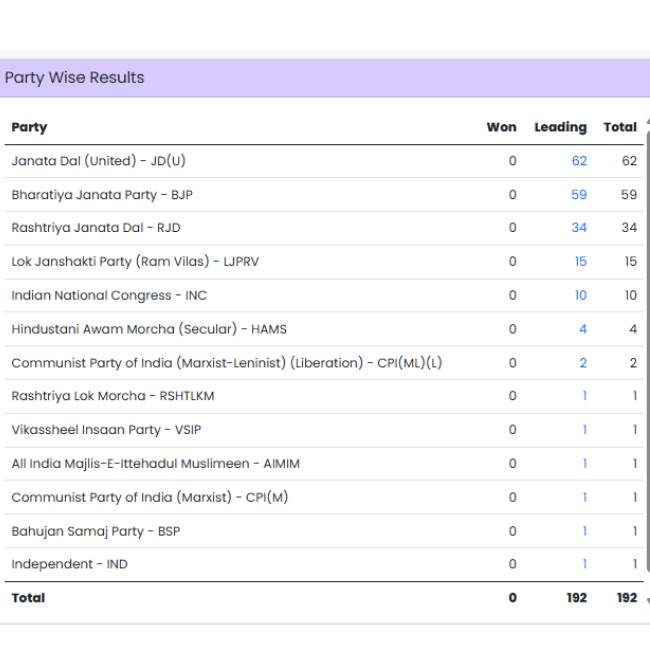This screenshot has height=650, width=650.
Task: Click the results table vertical scrollbar
Action: tap(648, 352)
